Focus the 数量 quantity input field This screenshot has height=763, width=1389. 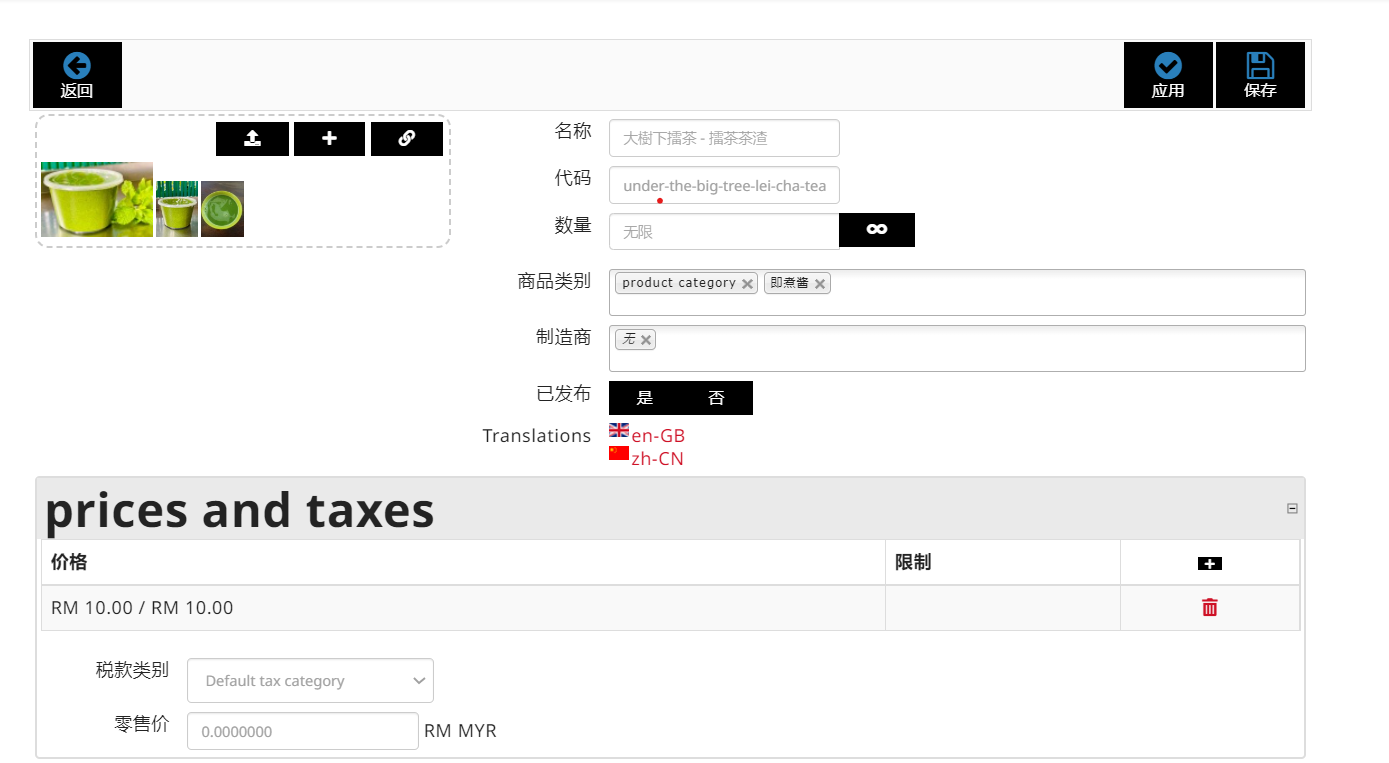(724, 231)
